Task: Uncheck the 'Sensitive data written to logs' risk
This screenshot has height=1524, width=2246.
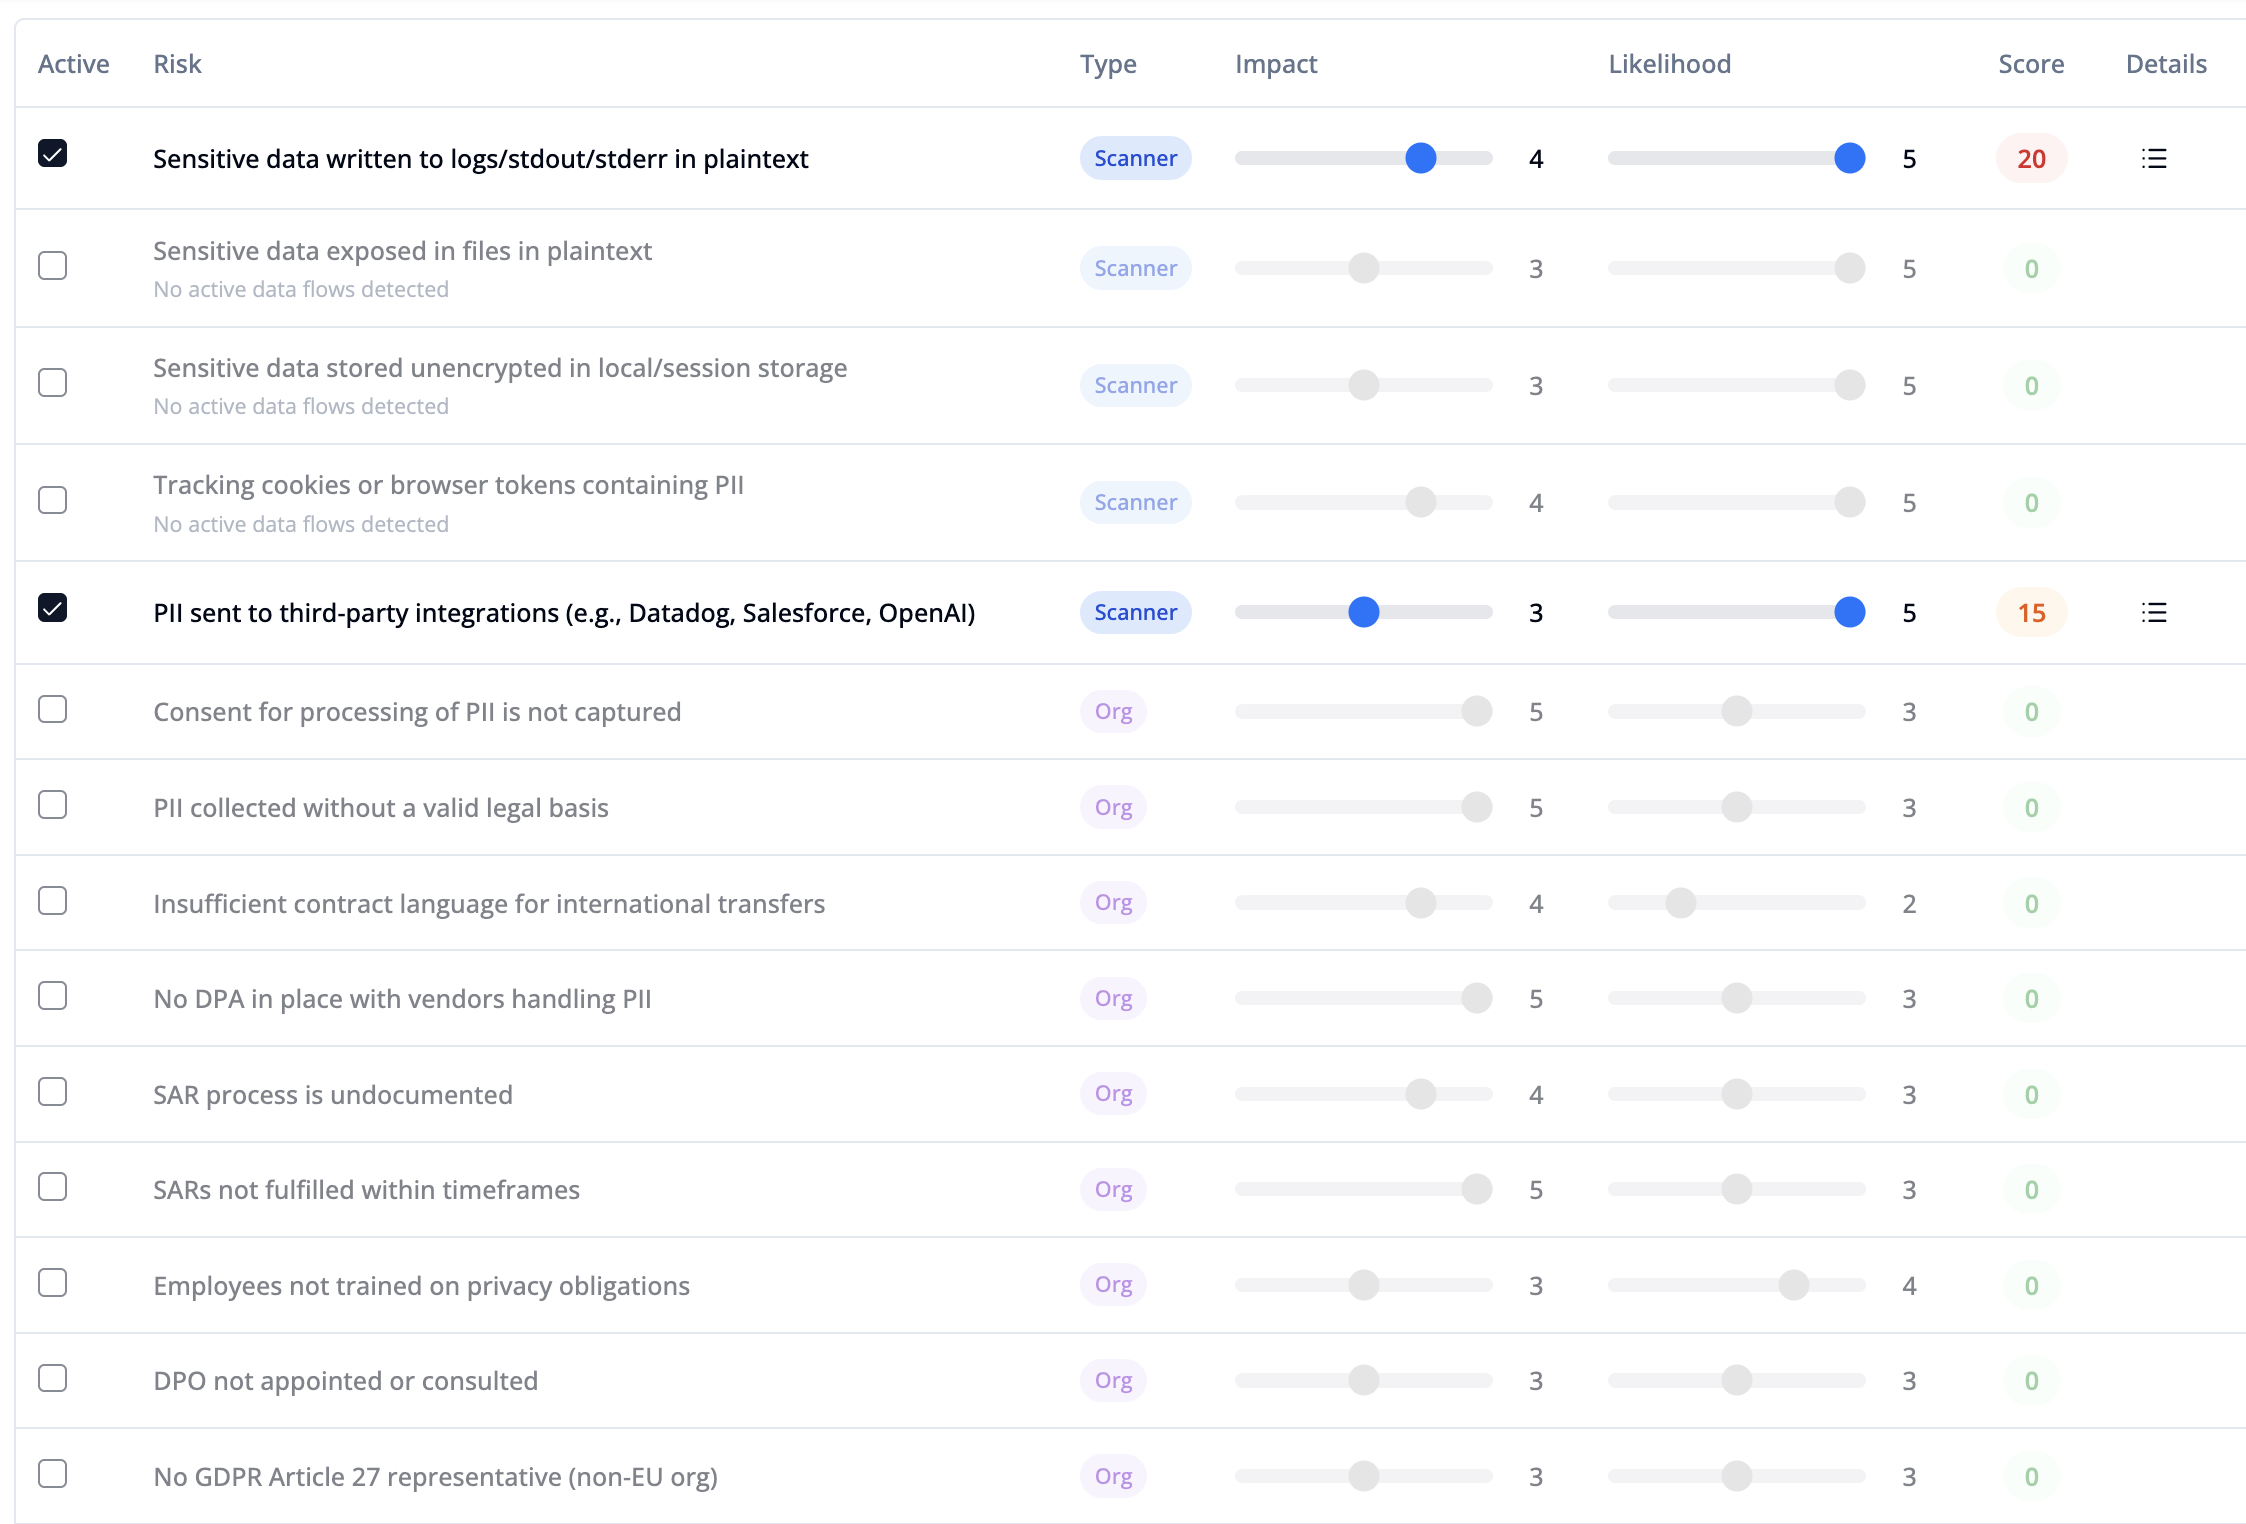Action: click(x=52, y=154)
